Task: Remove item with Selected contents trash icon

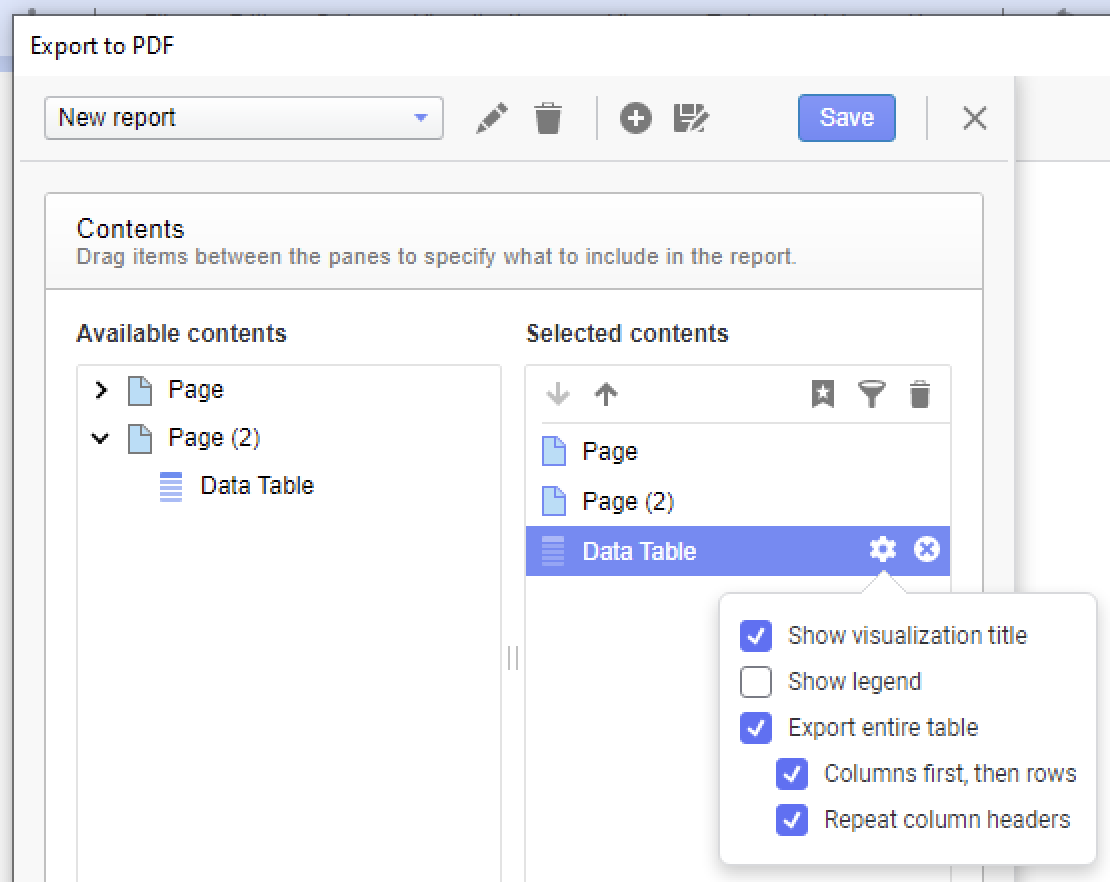Action: tap(920, 395)
